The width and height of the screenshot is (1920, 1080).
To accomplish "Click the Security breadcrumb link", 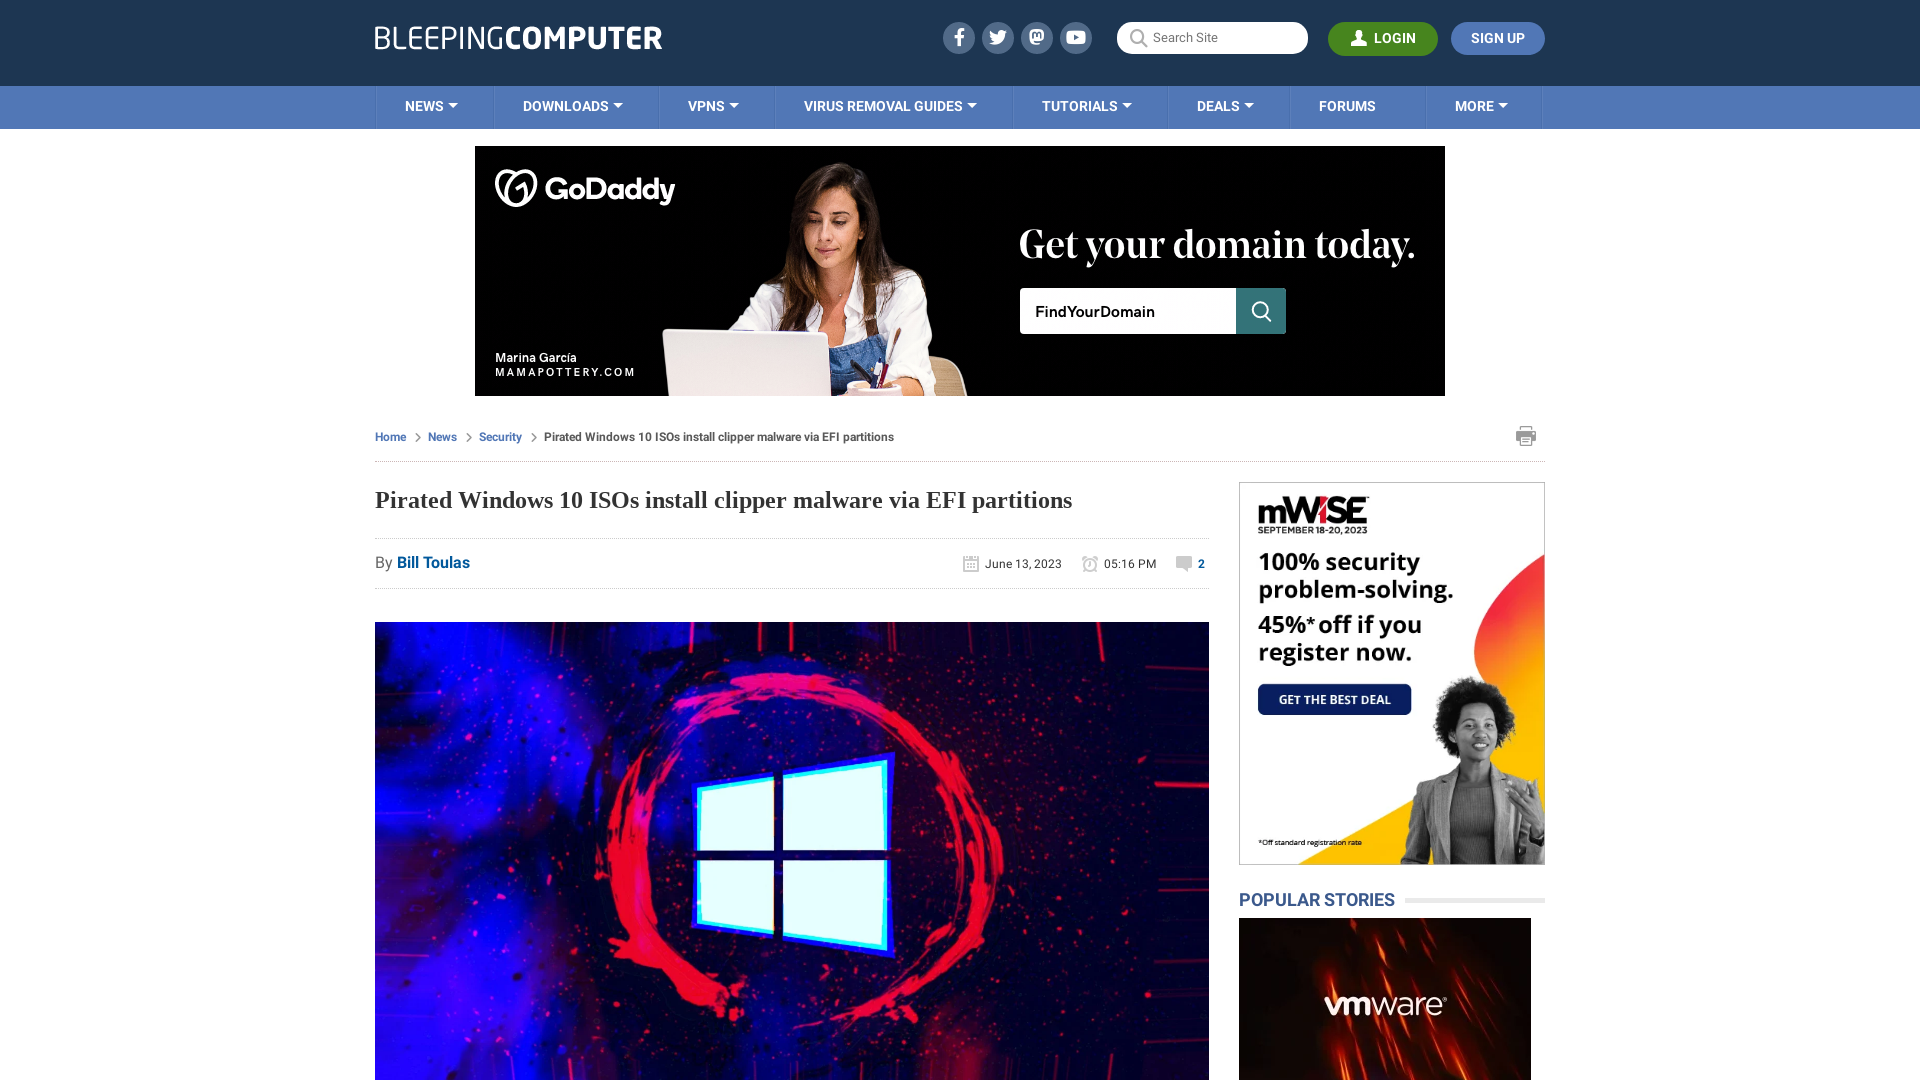I will pyautogui.click(x=500, y=436).
